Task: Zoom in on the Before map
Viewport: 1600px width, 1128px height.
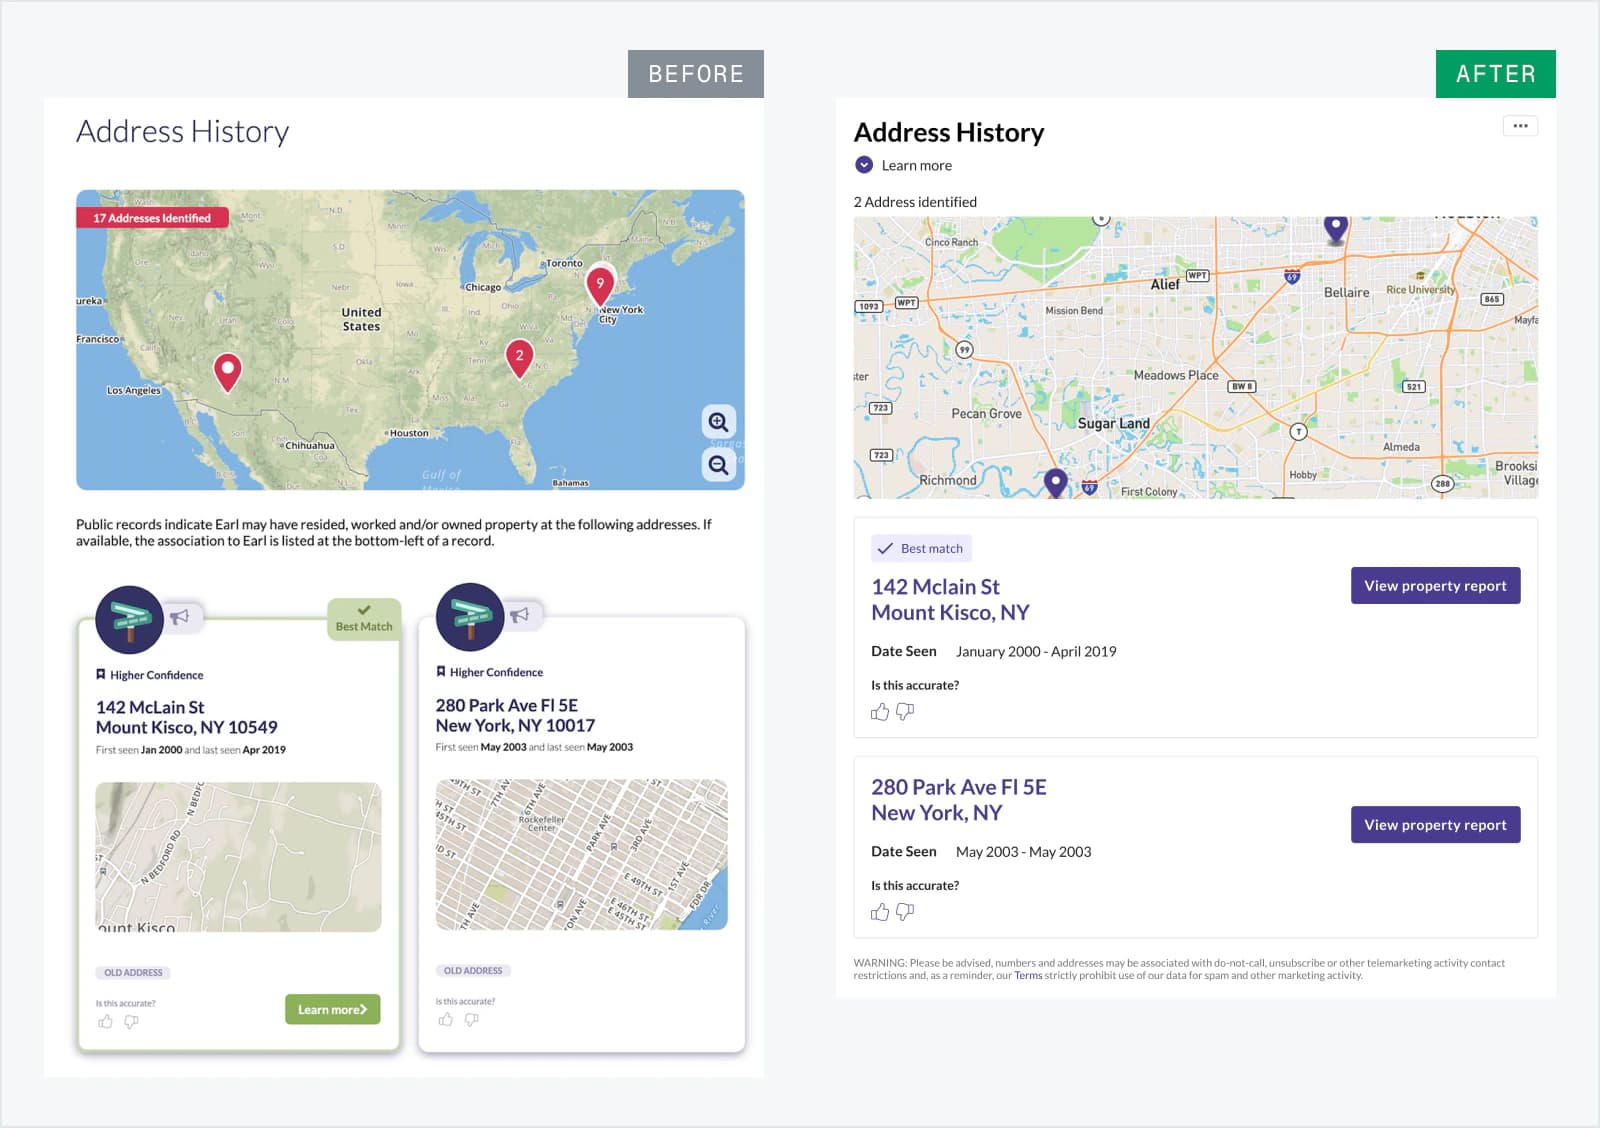Action: (x=718, y=422)
